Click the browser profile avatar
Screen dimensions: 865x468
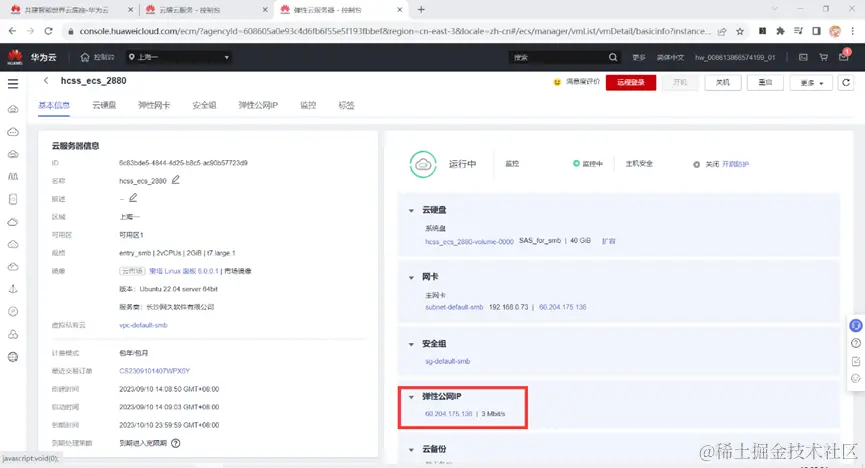[835, 31]
